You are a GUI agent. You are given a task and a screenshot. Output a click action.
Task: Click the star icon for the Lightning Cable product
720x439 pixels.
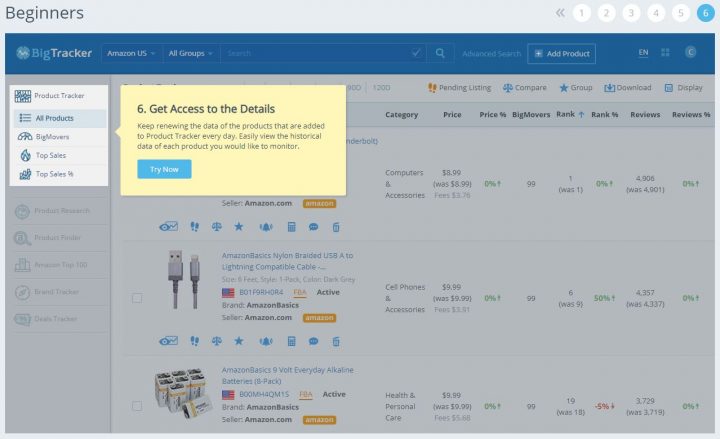(x=239, y=341)
